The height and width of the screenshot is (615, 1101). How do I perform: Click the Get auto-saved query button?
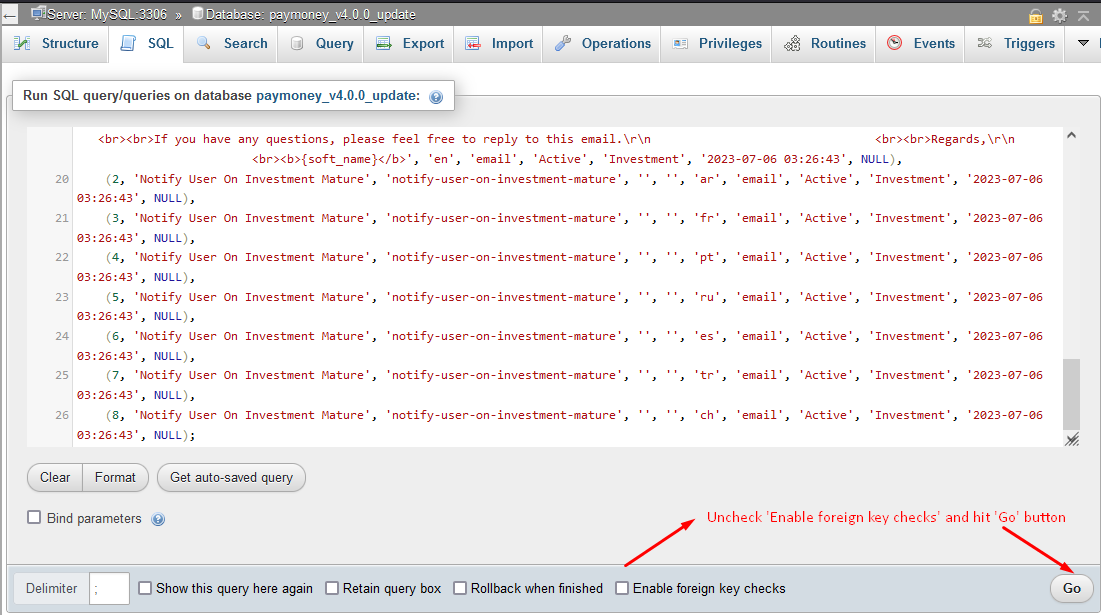pyautogui.click(x=231, y=478)
